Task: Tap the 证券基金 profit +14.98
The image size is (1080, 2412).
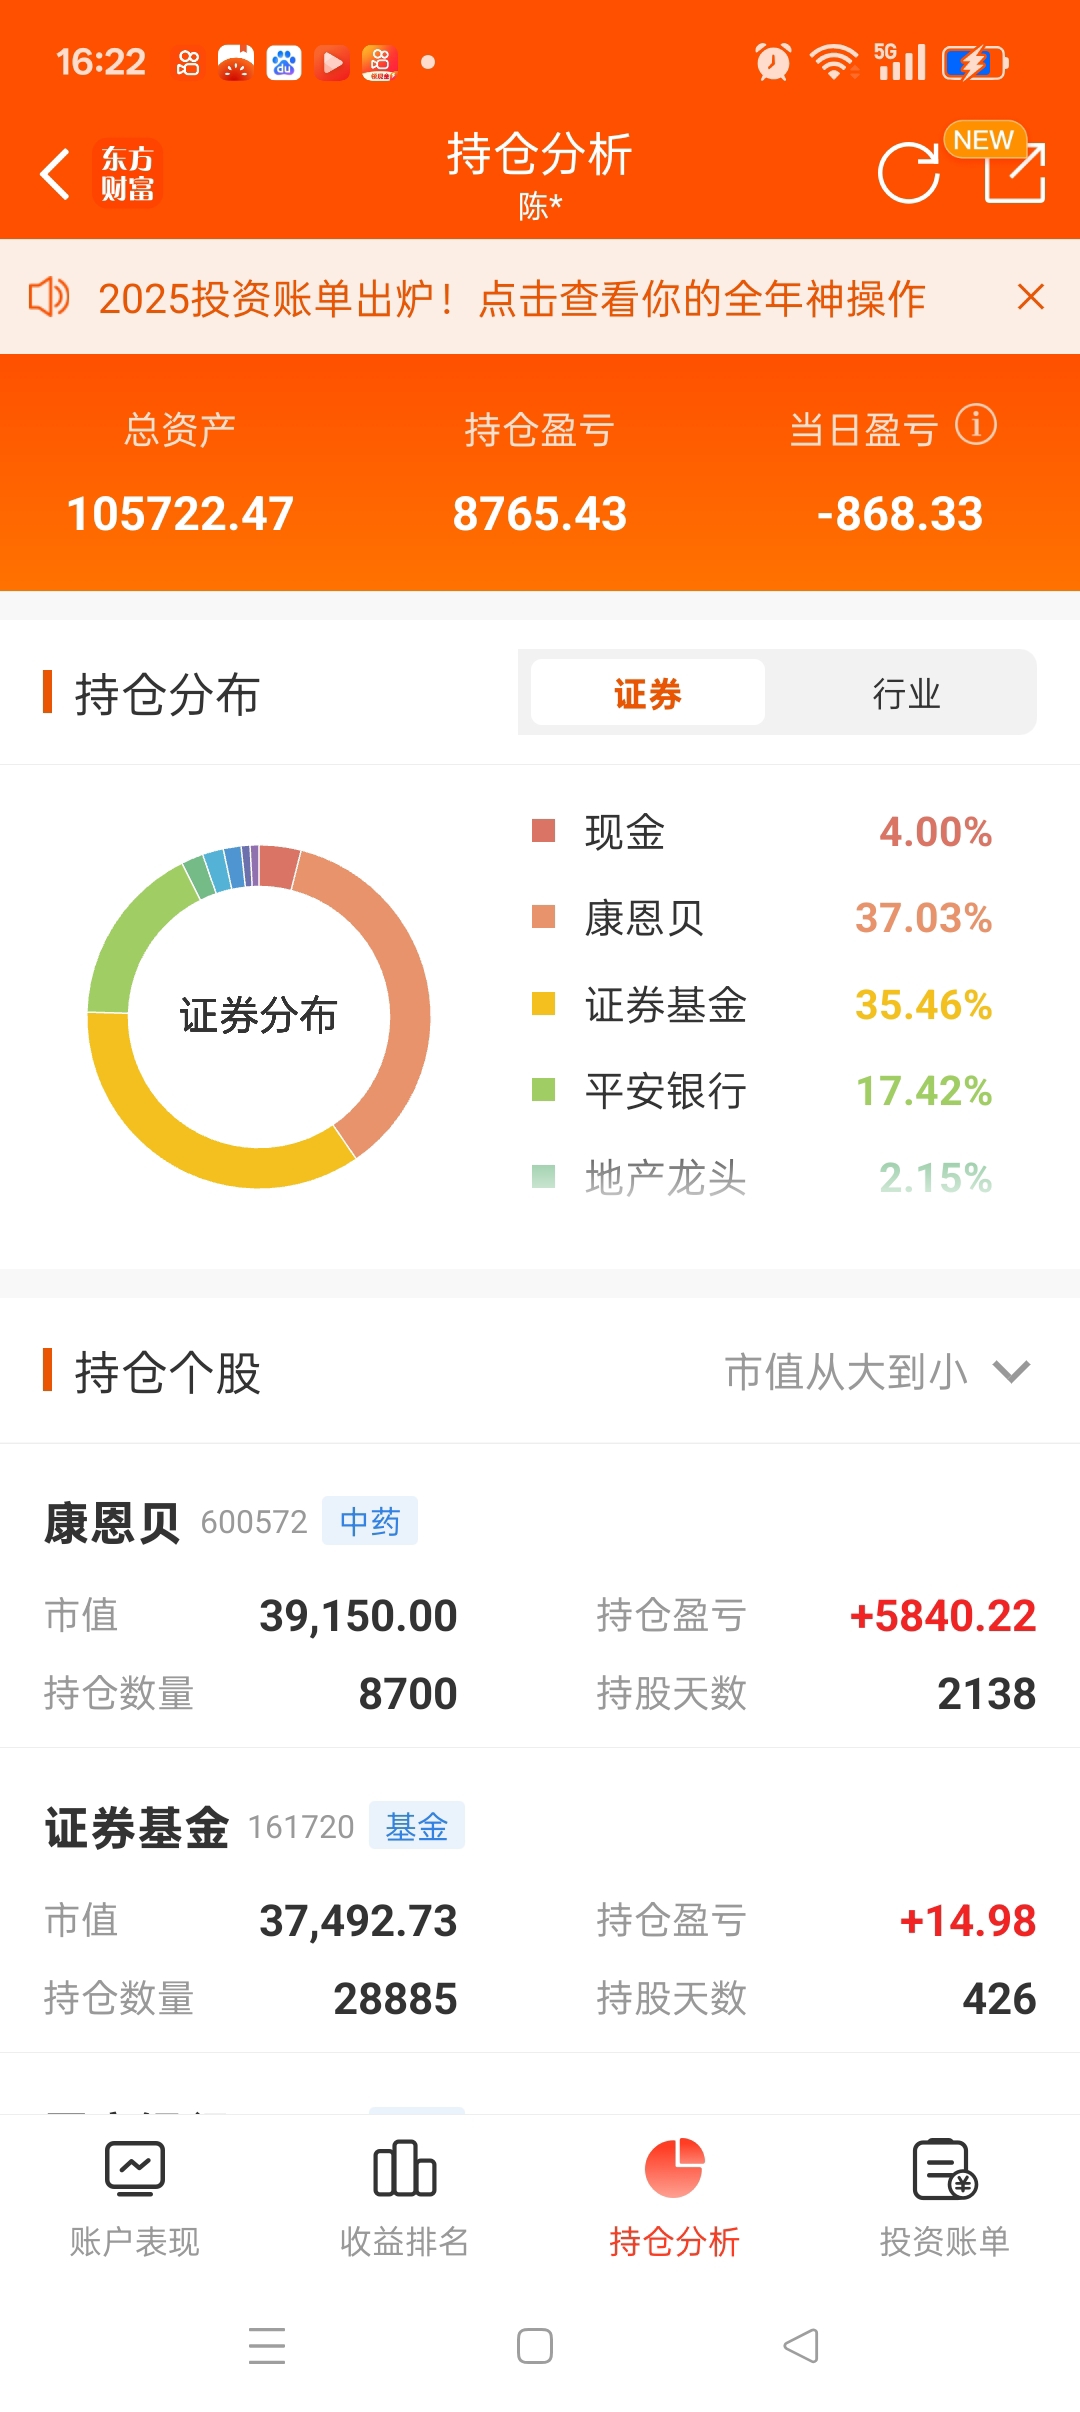Action: click(x=968, y=1921)
